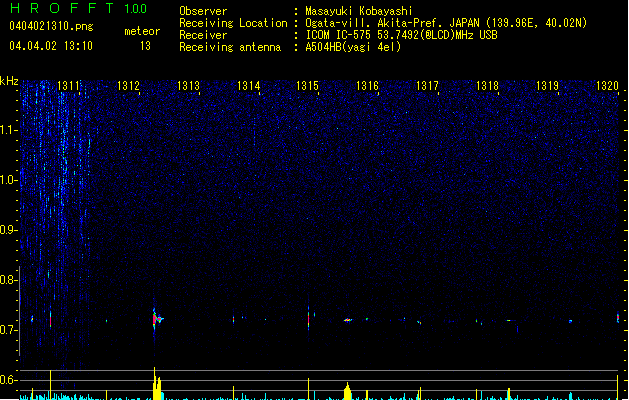The image size is (629, 400).
Task: Click the kHz axis unit label
Action: (x=9, y=81)
